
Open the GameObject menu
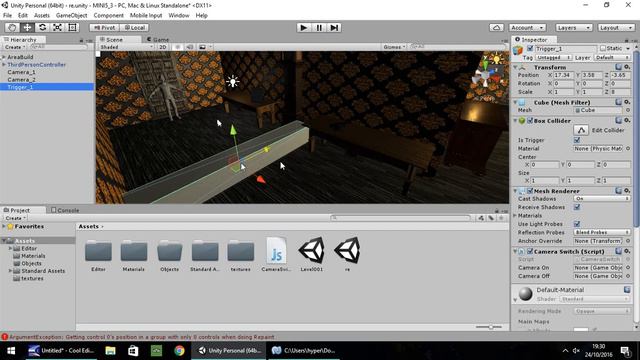71,15
